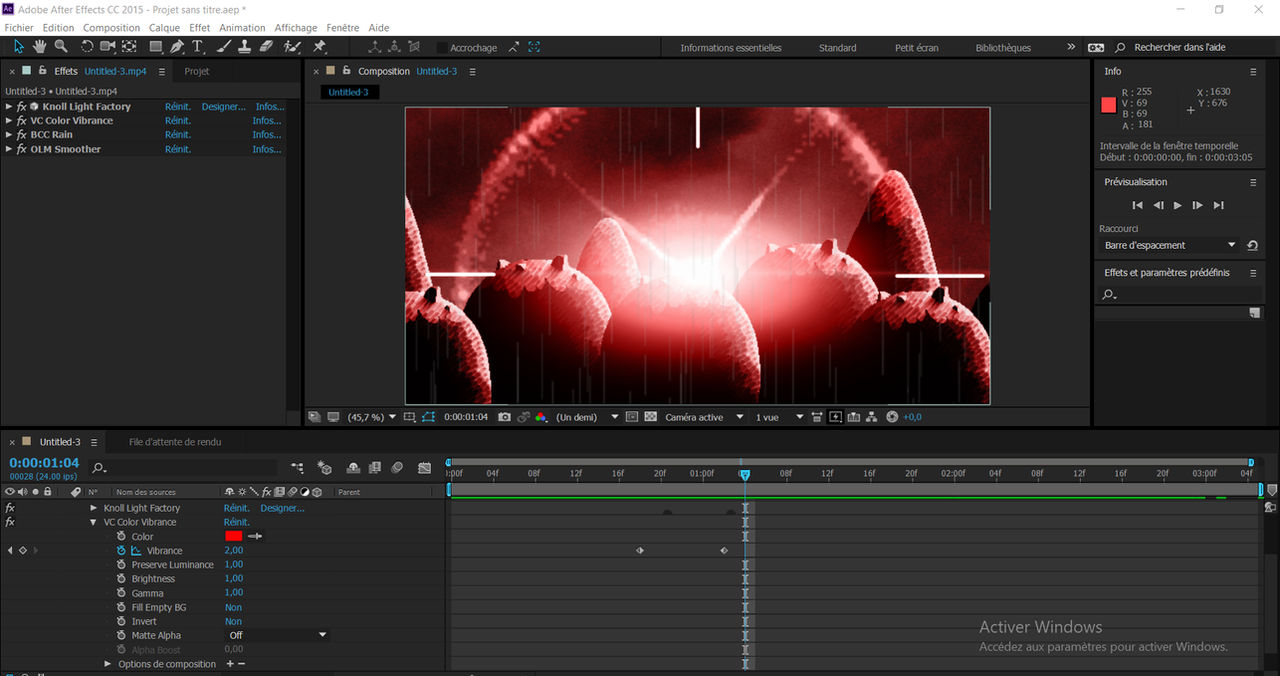Select the Rotation tool
The width and height of the screenshot is (1280, 676).
click(x=87, y=47)
